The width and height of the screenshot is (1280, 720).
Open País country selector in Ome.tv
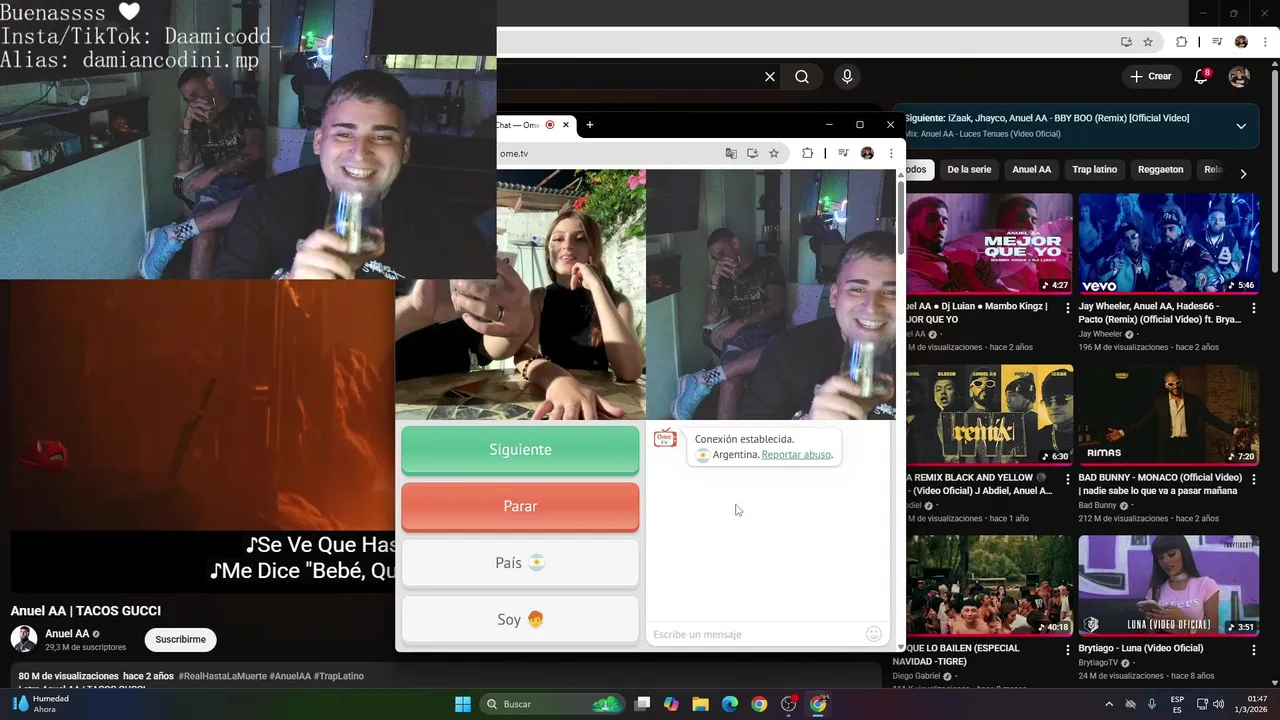point(520,563)
